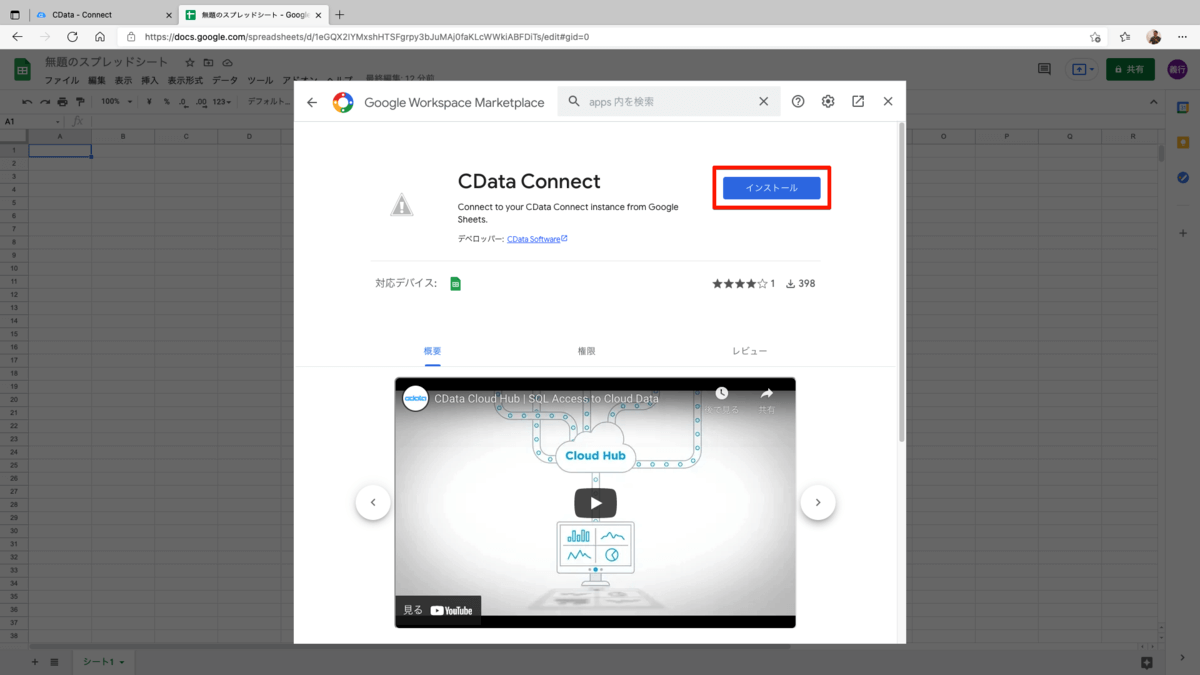This screenshot has width=1200, height=675.
Task: Open the シート1 sheet tab dropdown
Action: tap(124, 662)
